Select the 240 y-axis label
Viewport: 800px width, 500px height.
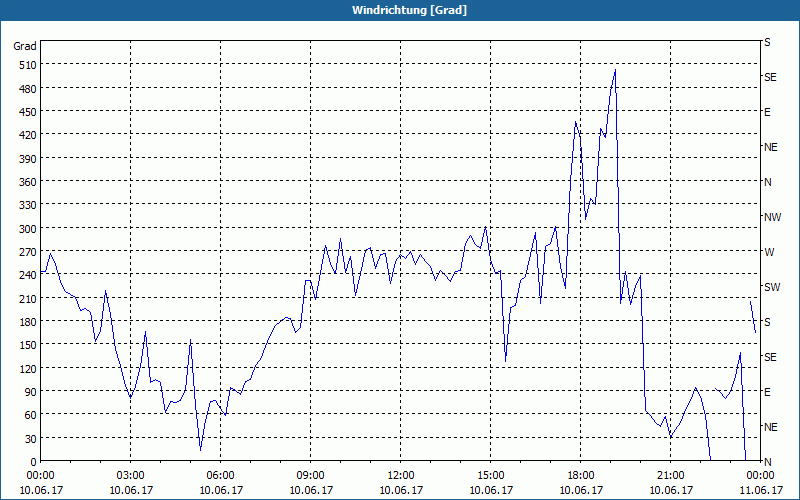click(28, 275)
